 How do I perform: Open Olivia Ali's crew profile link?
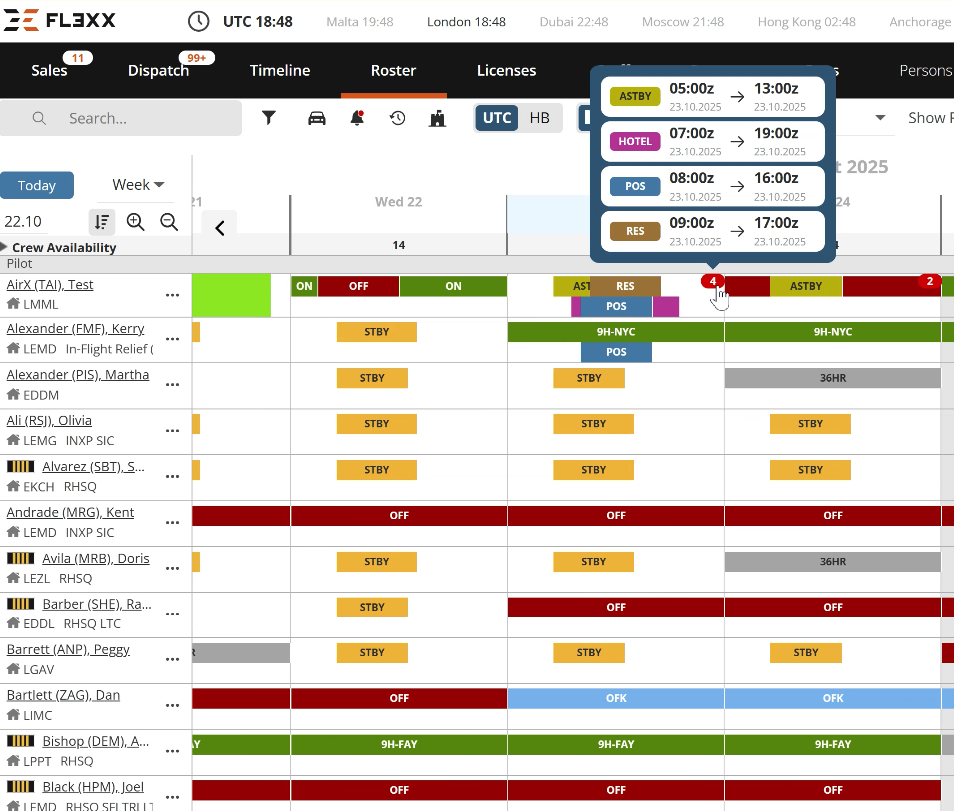(x=49, y=420)
